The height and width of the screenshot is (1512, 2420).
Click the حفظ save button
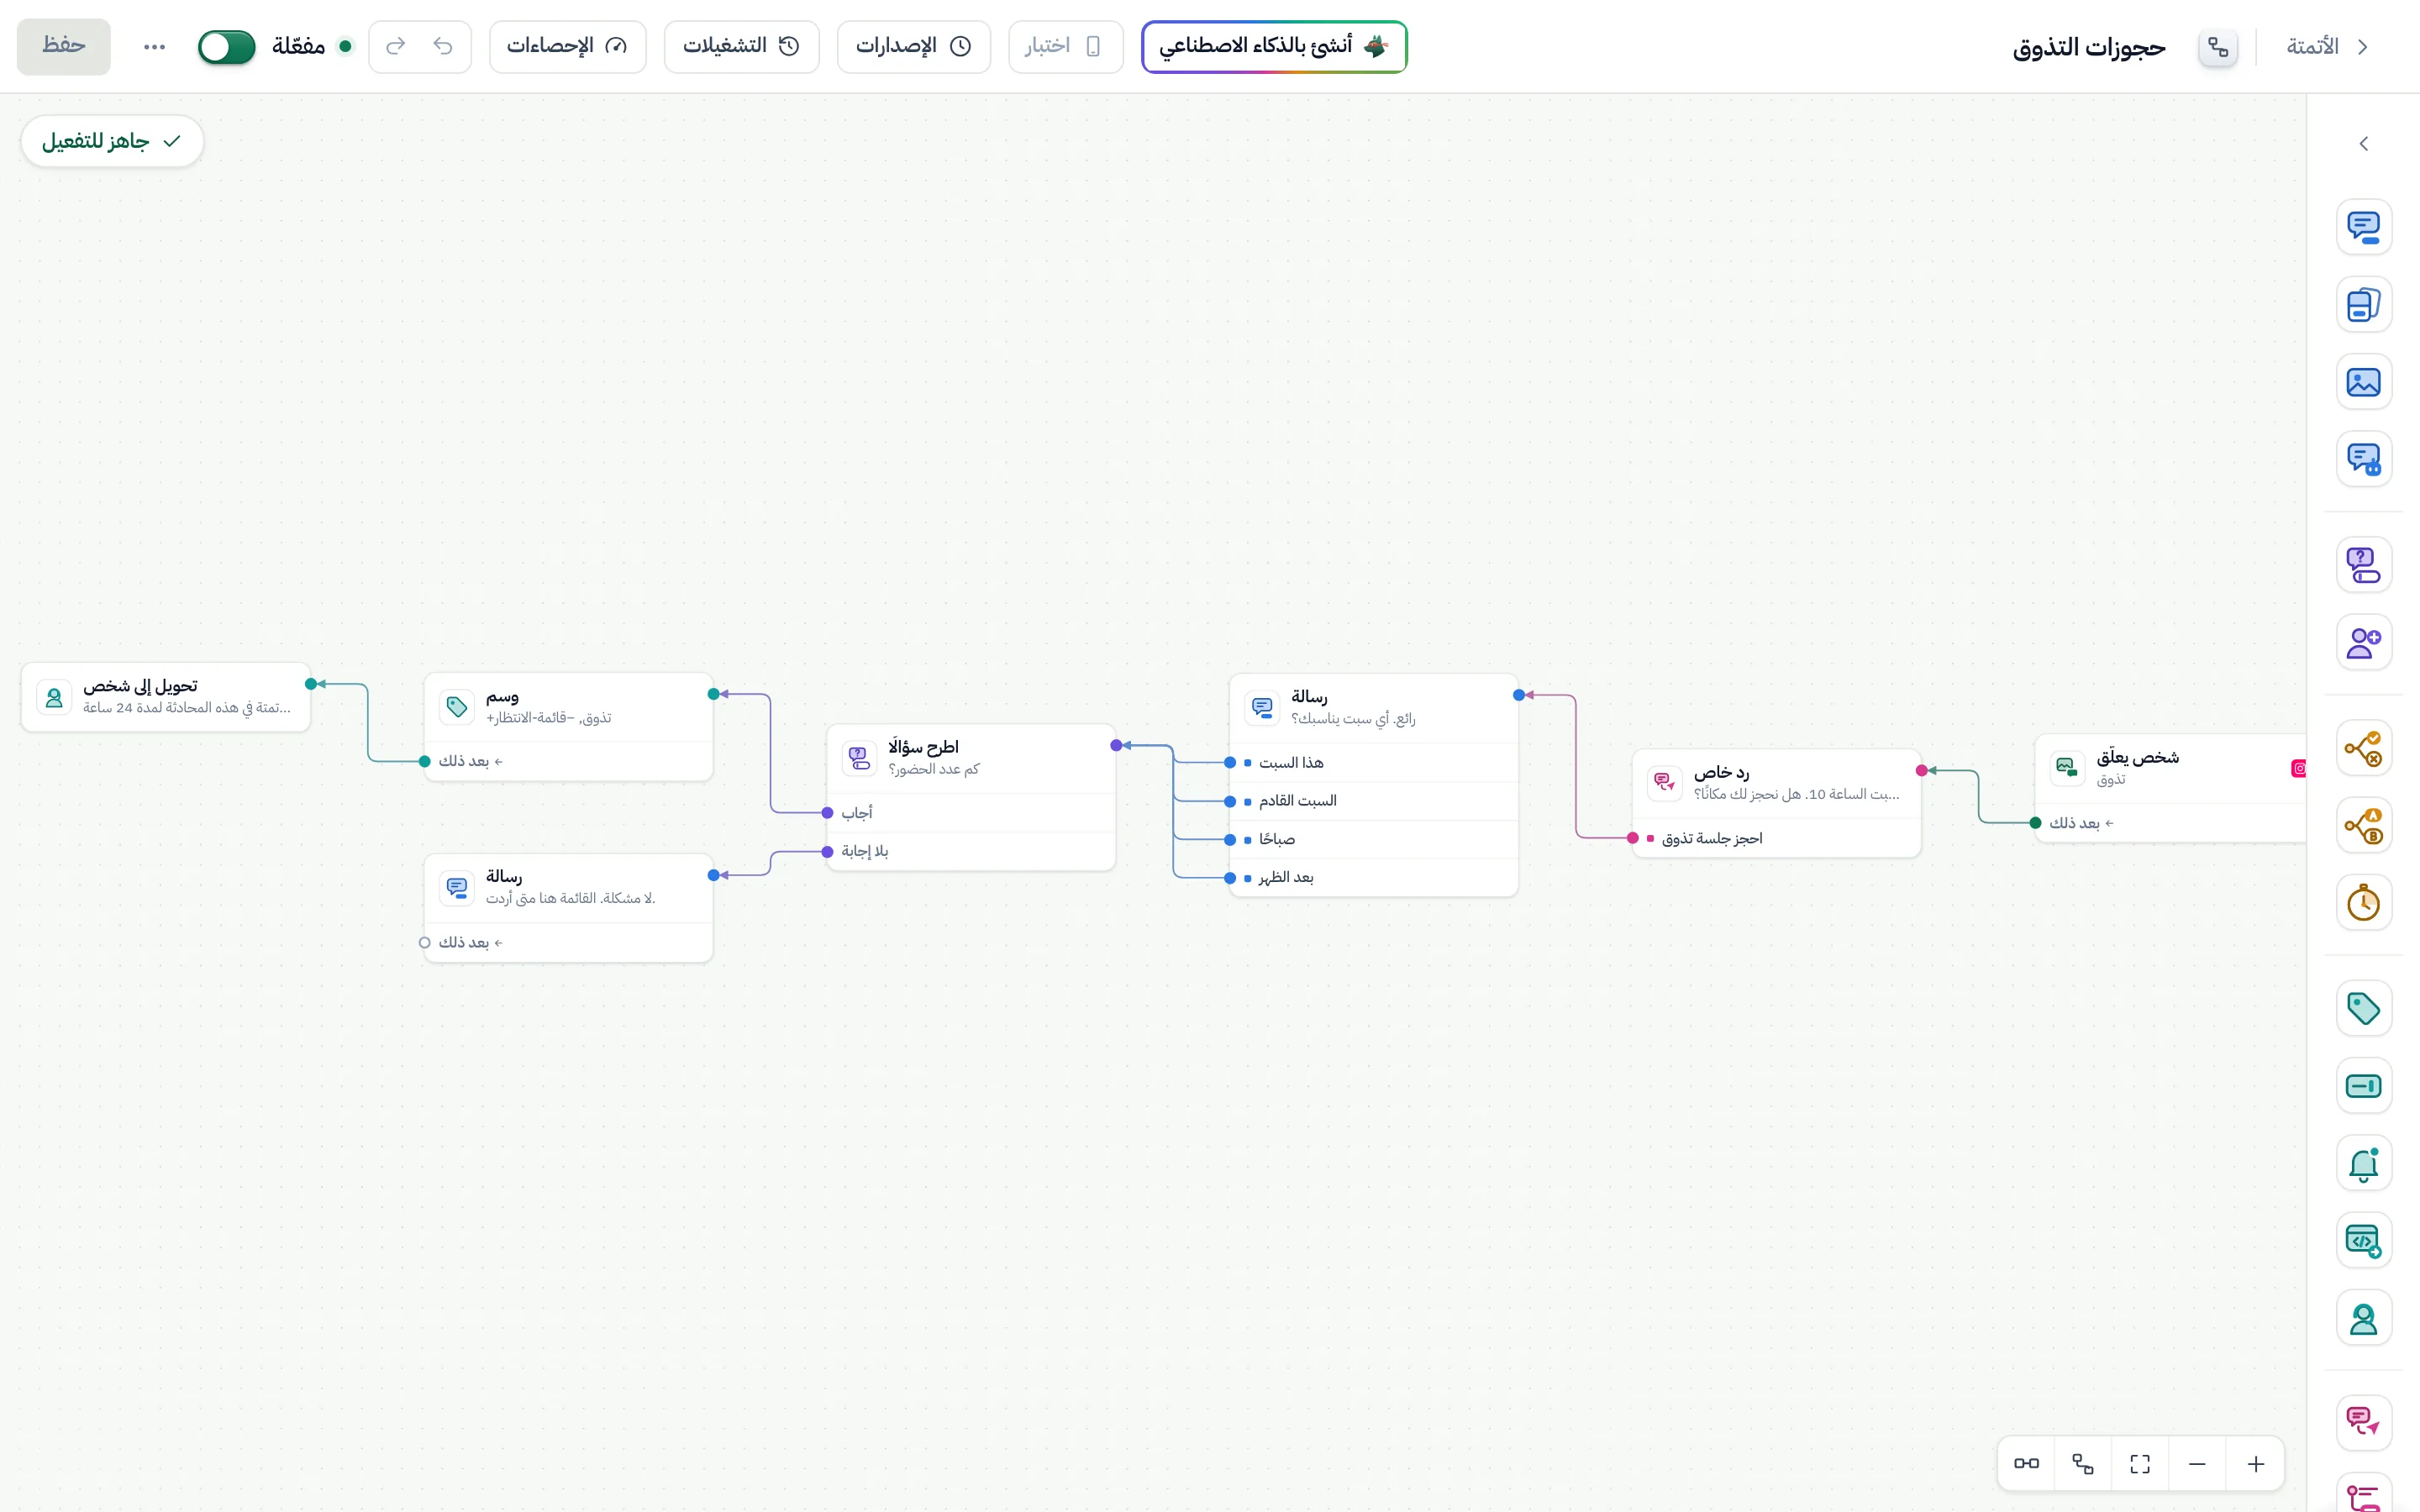click(64, 46)
